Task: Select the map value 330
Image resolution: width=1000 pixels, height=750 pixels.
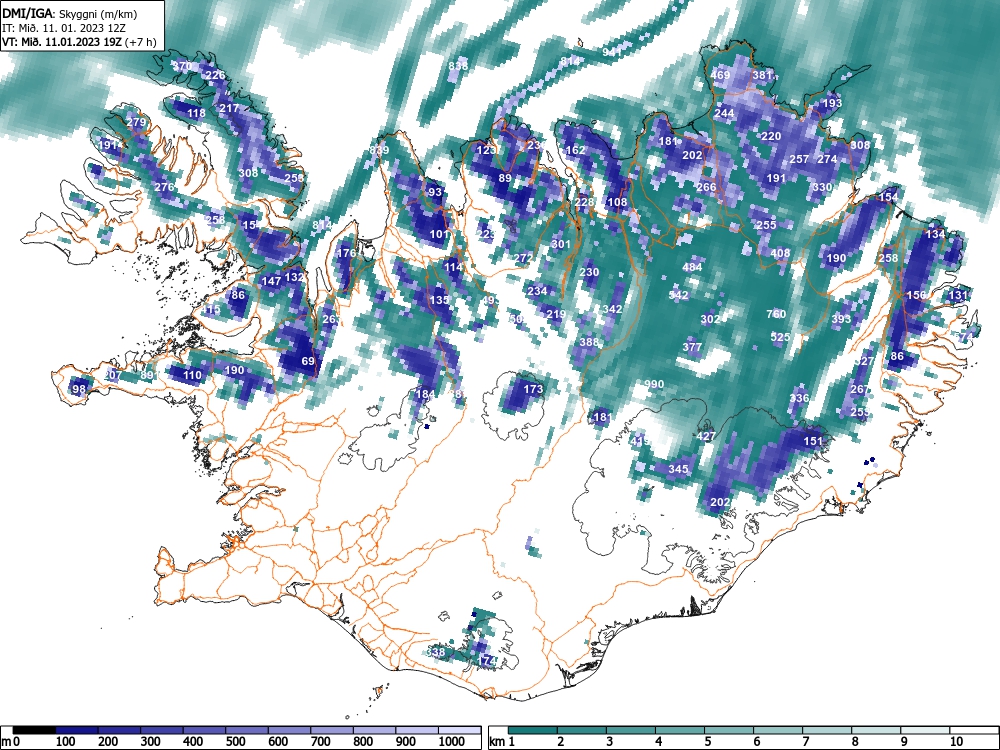Action: point(822,187)
